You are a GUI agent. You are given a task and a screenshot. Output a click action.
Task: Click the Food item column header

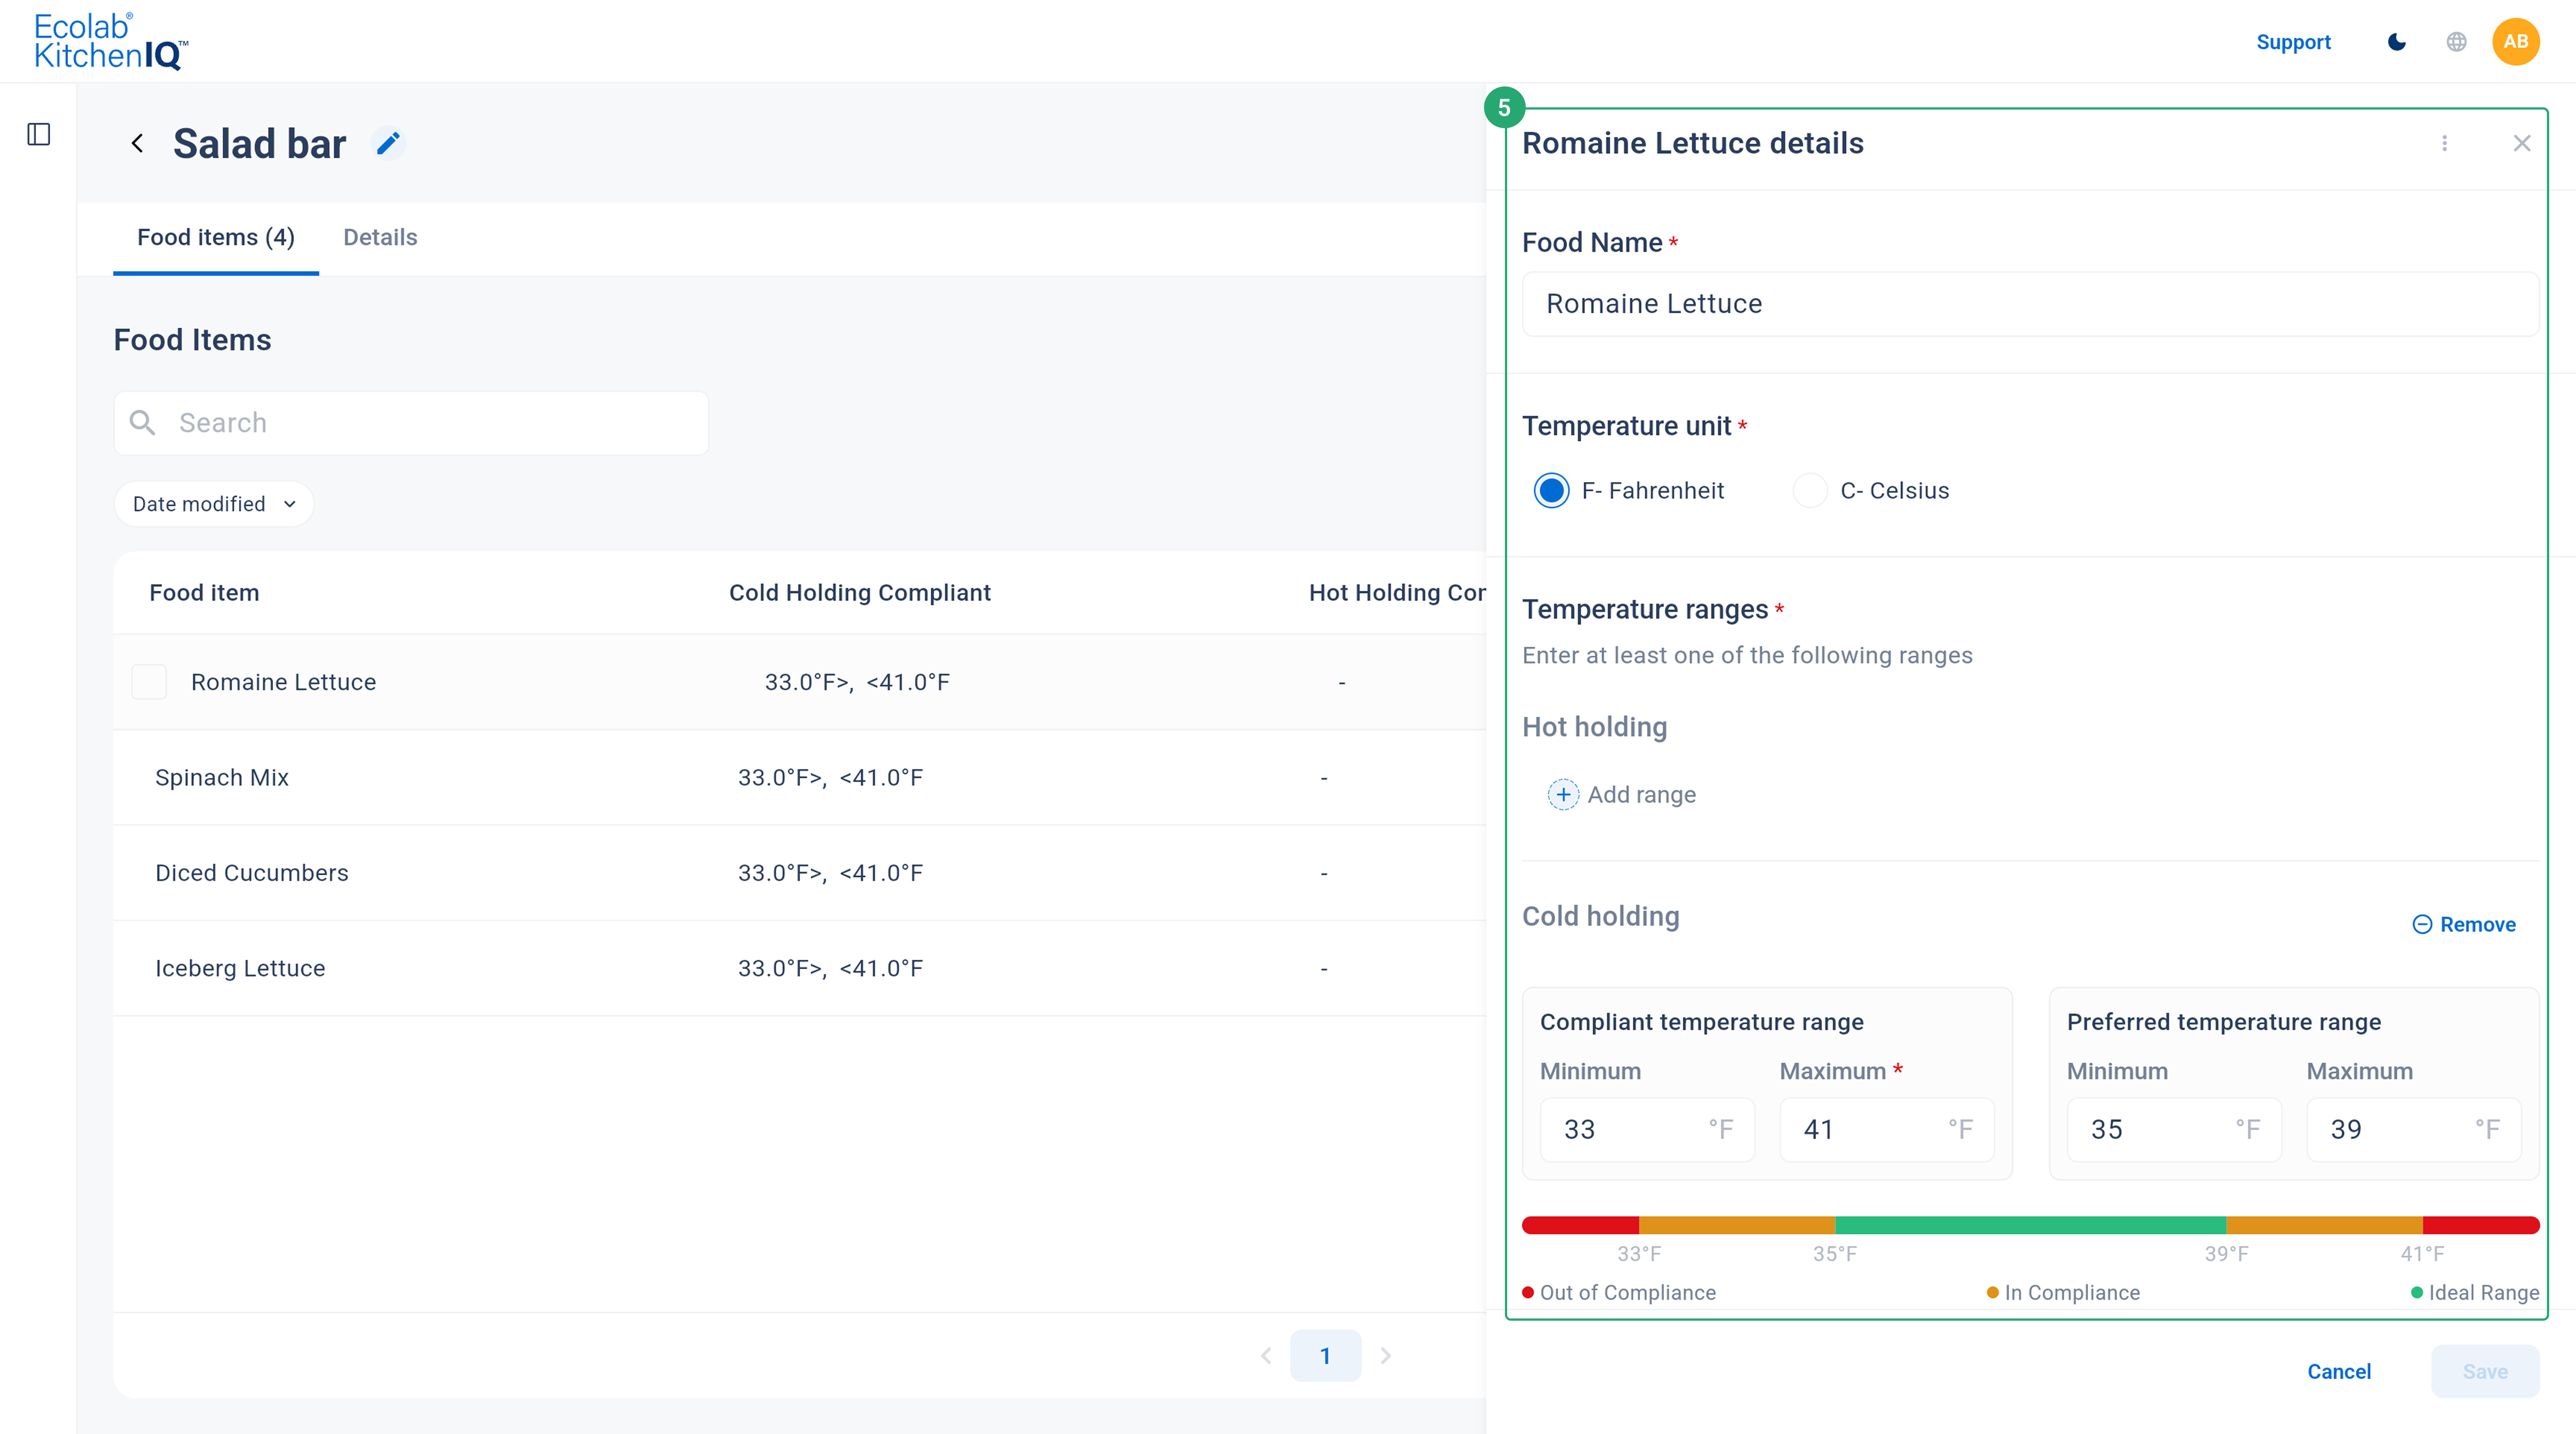[204, 593]
